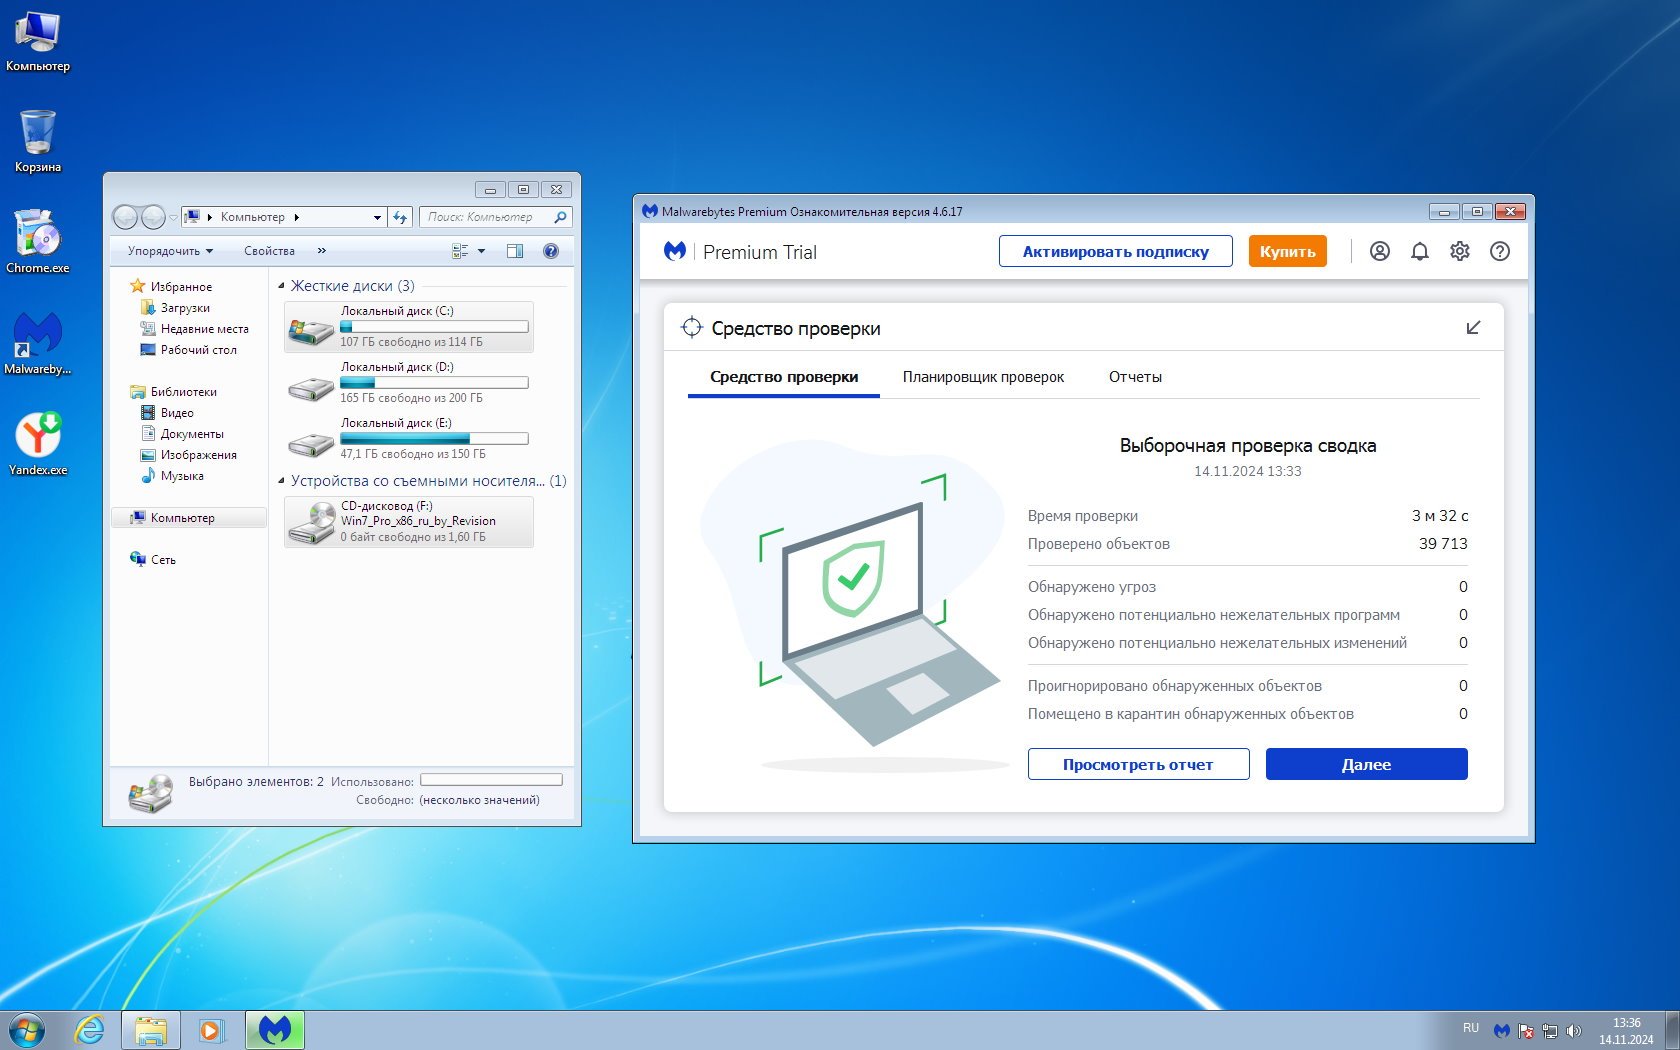Open Malwarebytes notifications bell

point(1420,251)
